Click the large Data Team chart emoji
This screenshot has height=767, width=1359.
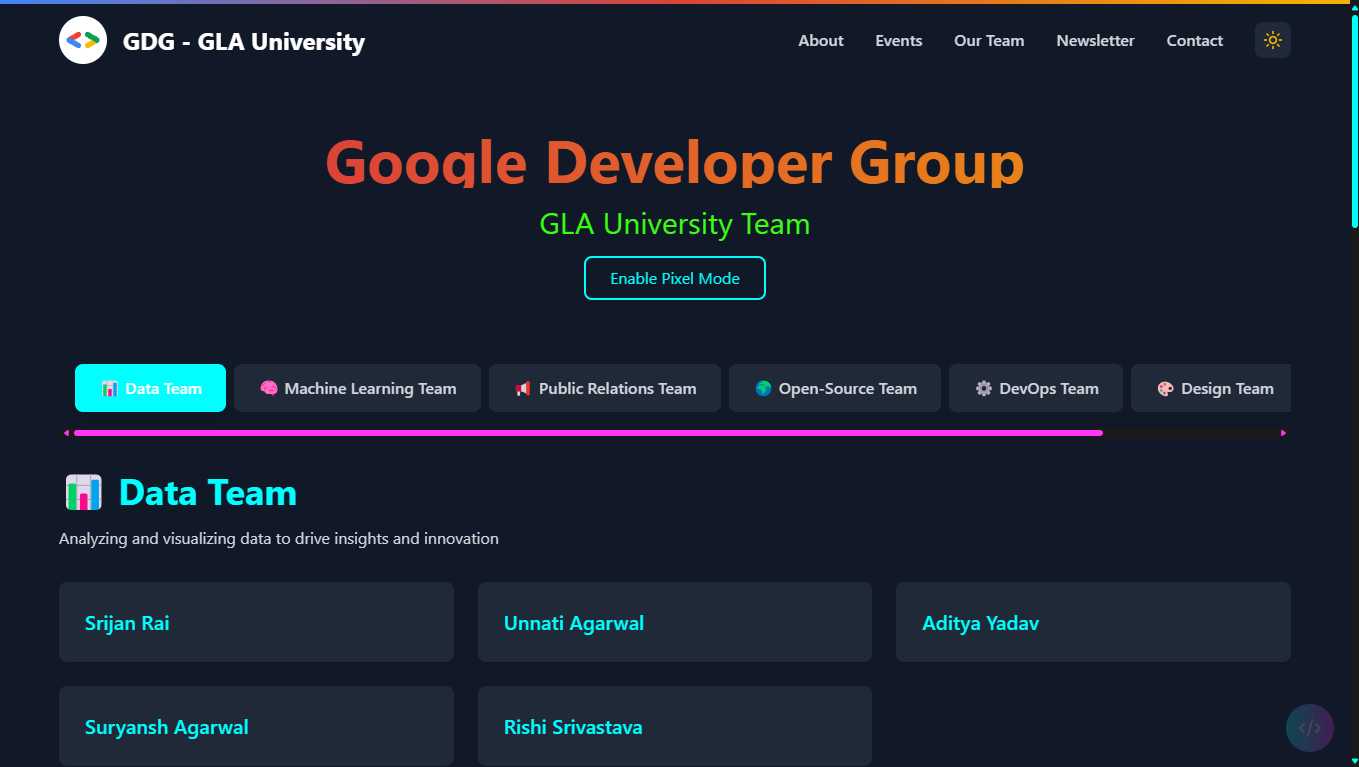point(84,493)
